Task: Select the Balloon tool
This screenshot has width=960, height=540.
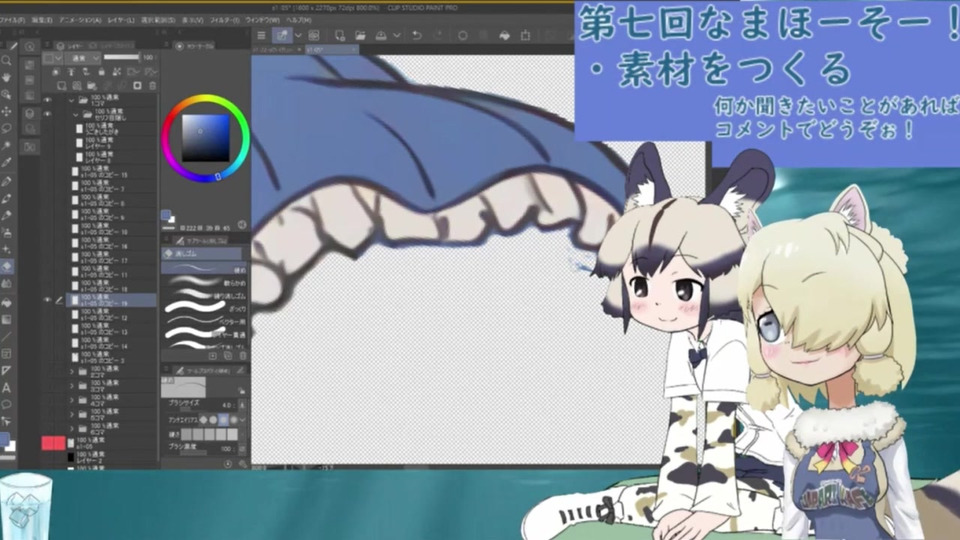Action: tap(7, 404)
